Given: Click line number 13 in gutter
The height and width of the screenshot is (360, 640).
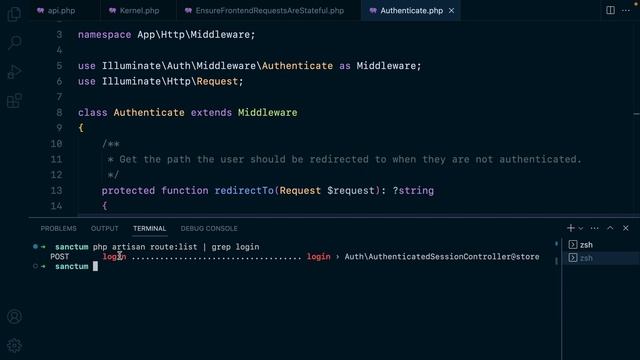Looking at the screenshot, I should pos(56,191).
